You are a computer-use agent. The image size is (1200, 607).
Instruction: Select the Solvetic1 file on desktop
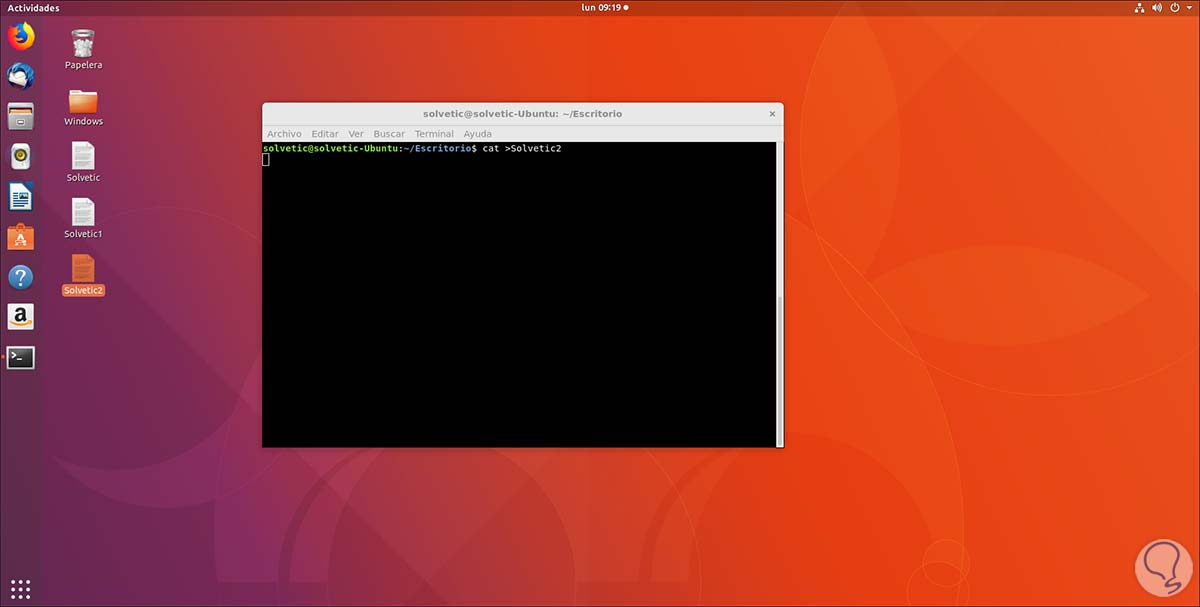(x=83, y=218)
